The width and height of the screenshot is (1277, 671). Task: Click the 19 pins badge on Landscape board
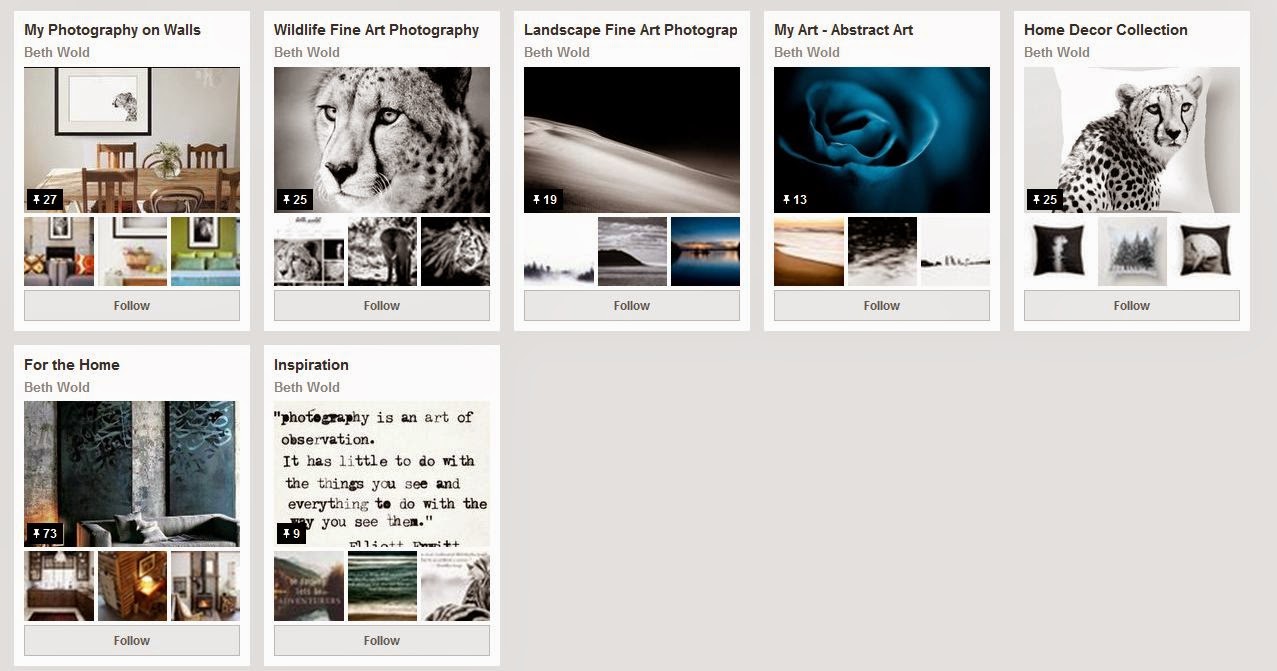click(x=545, y=199)
